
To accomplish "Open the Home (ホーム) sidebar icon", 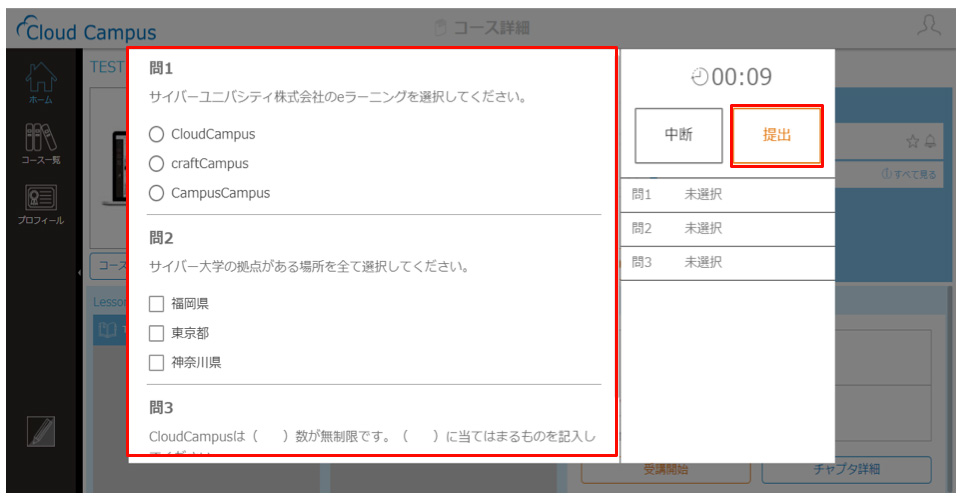I will (40, 83).
